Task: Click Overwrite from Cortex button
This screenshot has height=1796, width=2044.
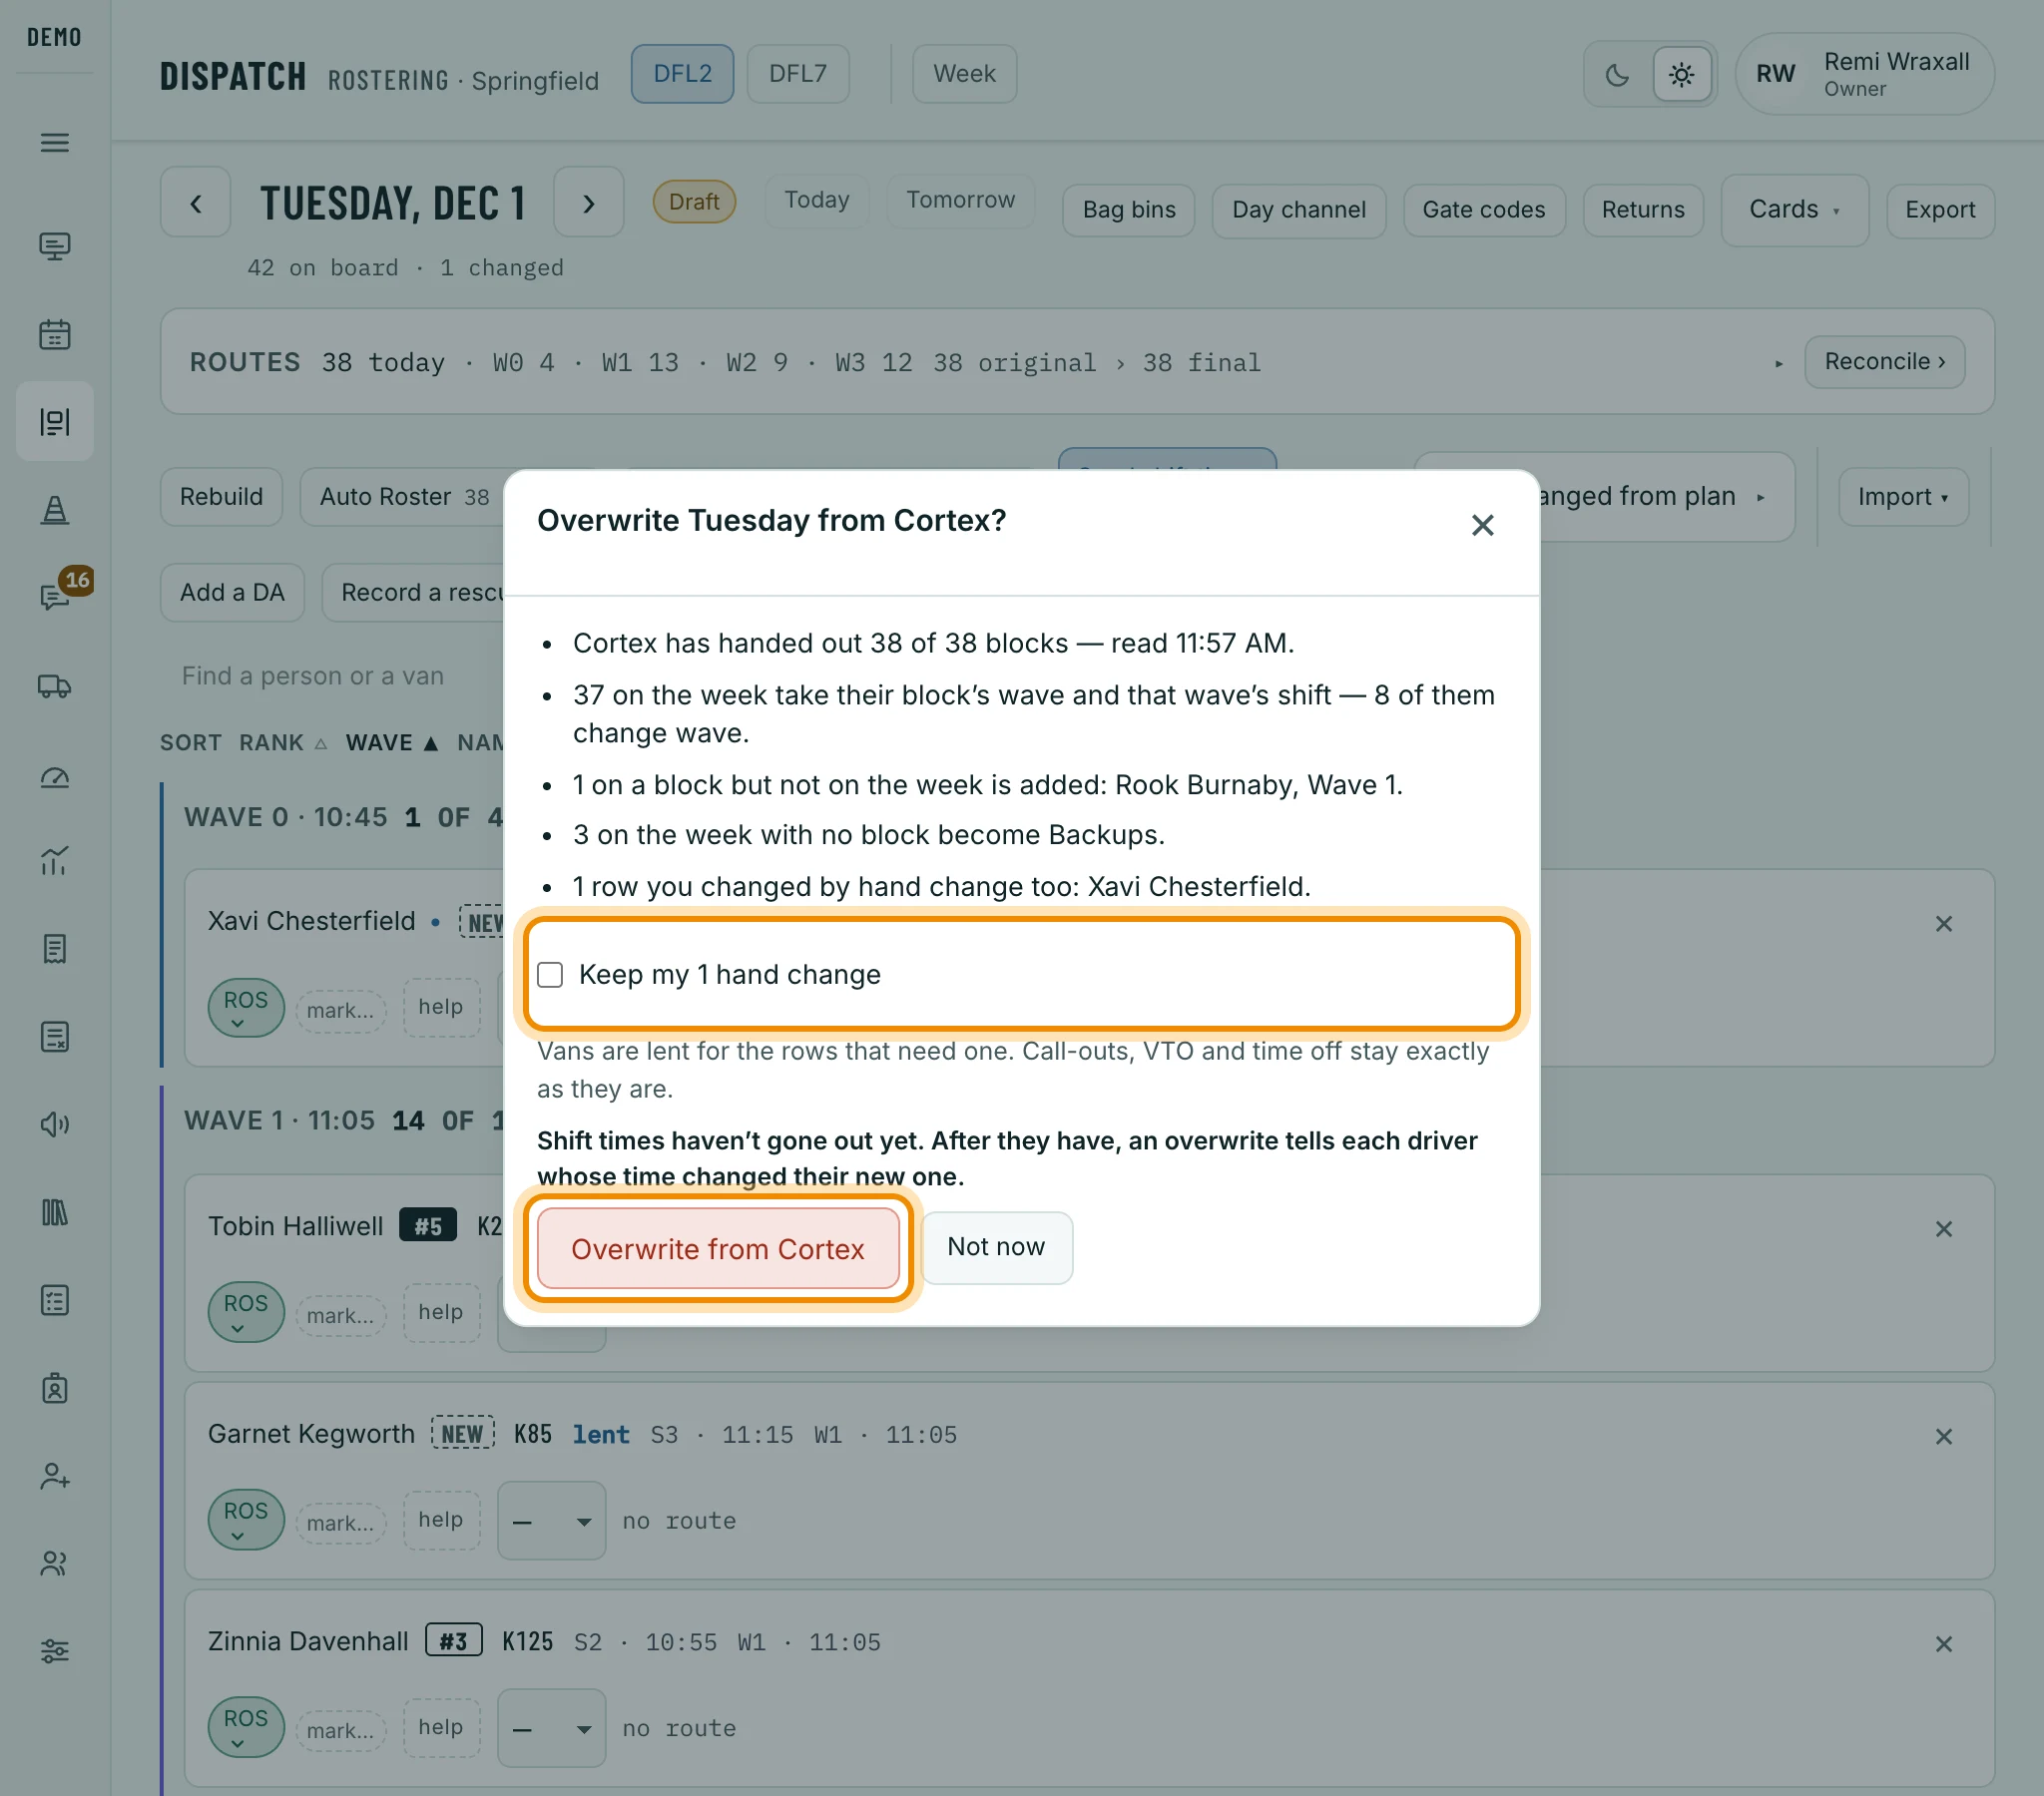Action: [x=718, y=1249]
